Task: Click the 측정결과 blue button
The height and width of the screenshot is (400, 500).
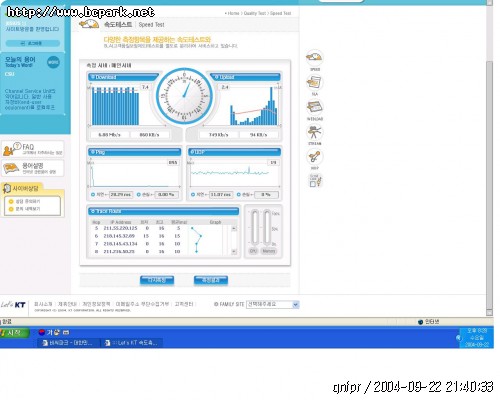Action: pyautogui.click(x=211, y=280)
